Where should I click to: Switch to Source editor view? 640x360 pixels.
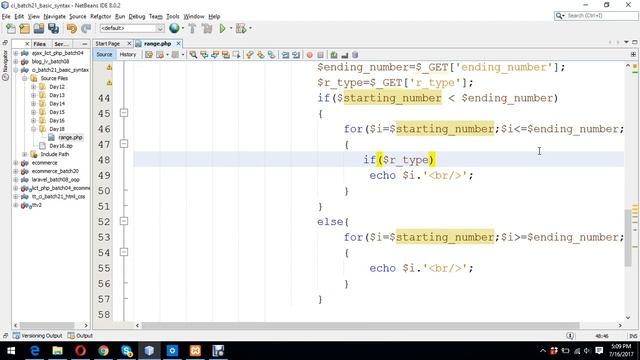coord(104,54)
